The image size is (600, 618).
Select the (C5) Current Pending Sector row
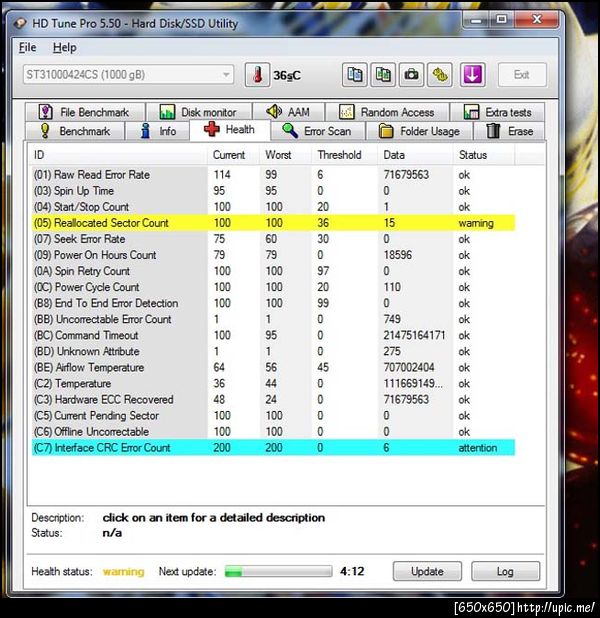click(x=273, y=415)
